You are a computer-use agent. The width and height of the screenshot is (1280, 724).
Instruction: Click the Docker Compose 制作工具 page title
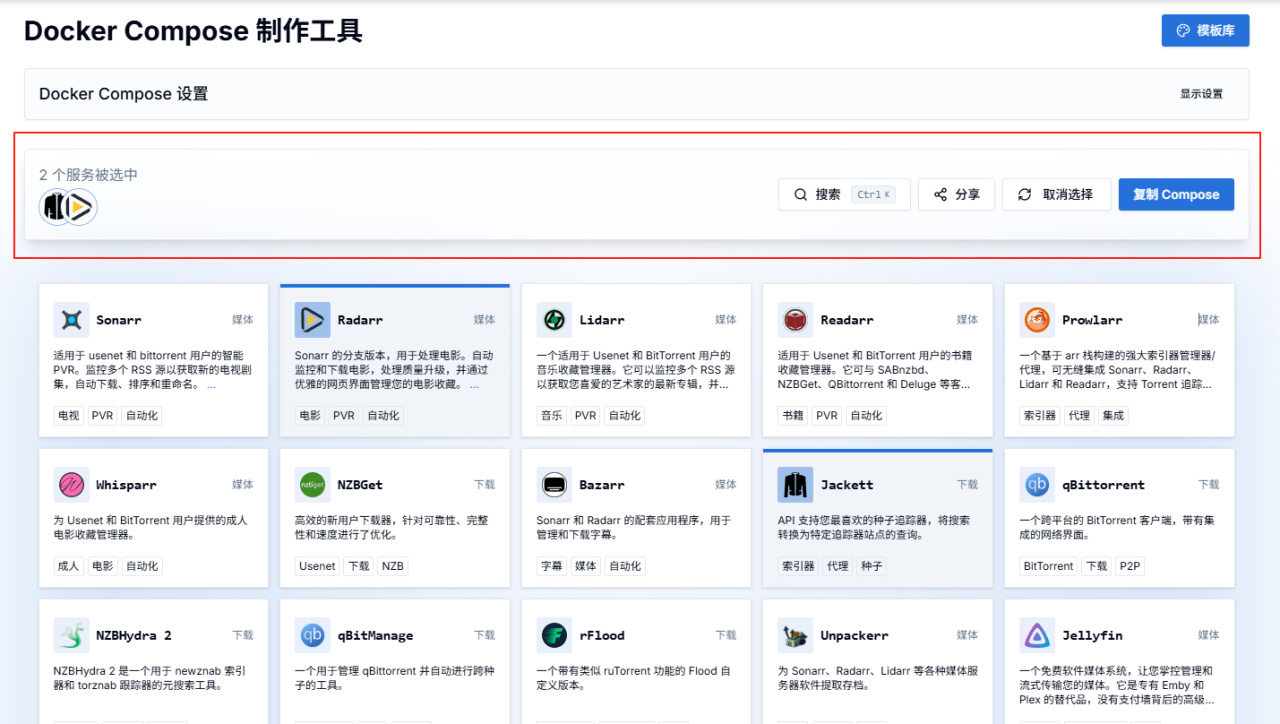point(193,31)
